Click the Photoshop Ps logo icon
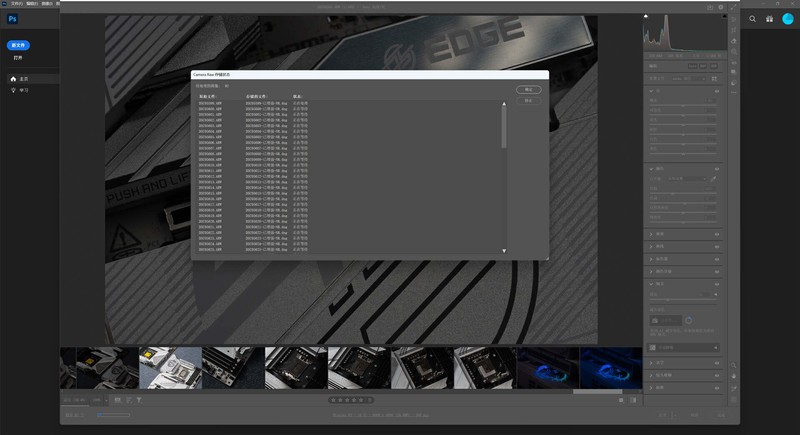 (x=13, y=19)
